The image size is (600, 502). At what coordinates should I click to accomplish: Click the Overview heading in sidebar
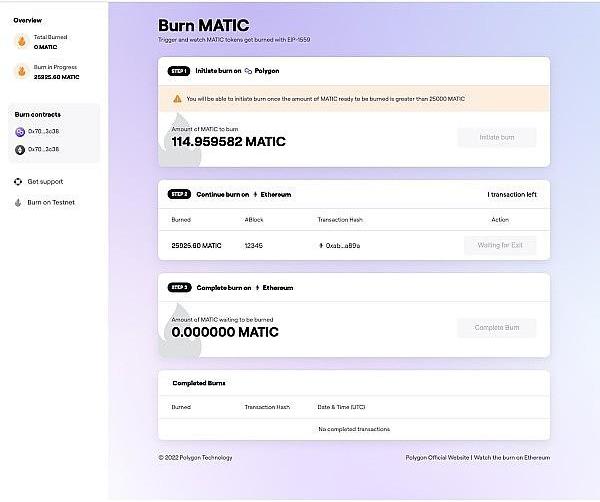(28, 20)
